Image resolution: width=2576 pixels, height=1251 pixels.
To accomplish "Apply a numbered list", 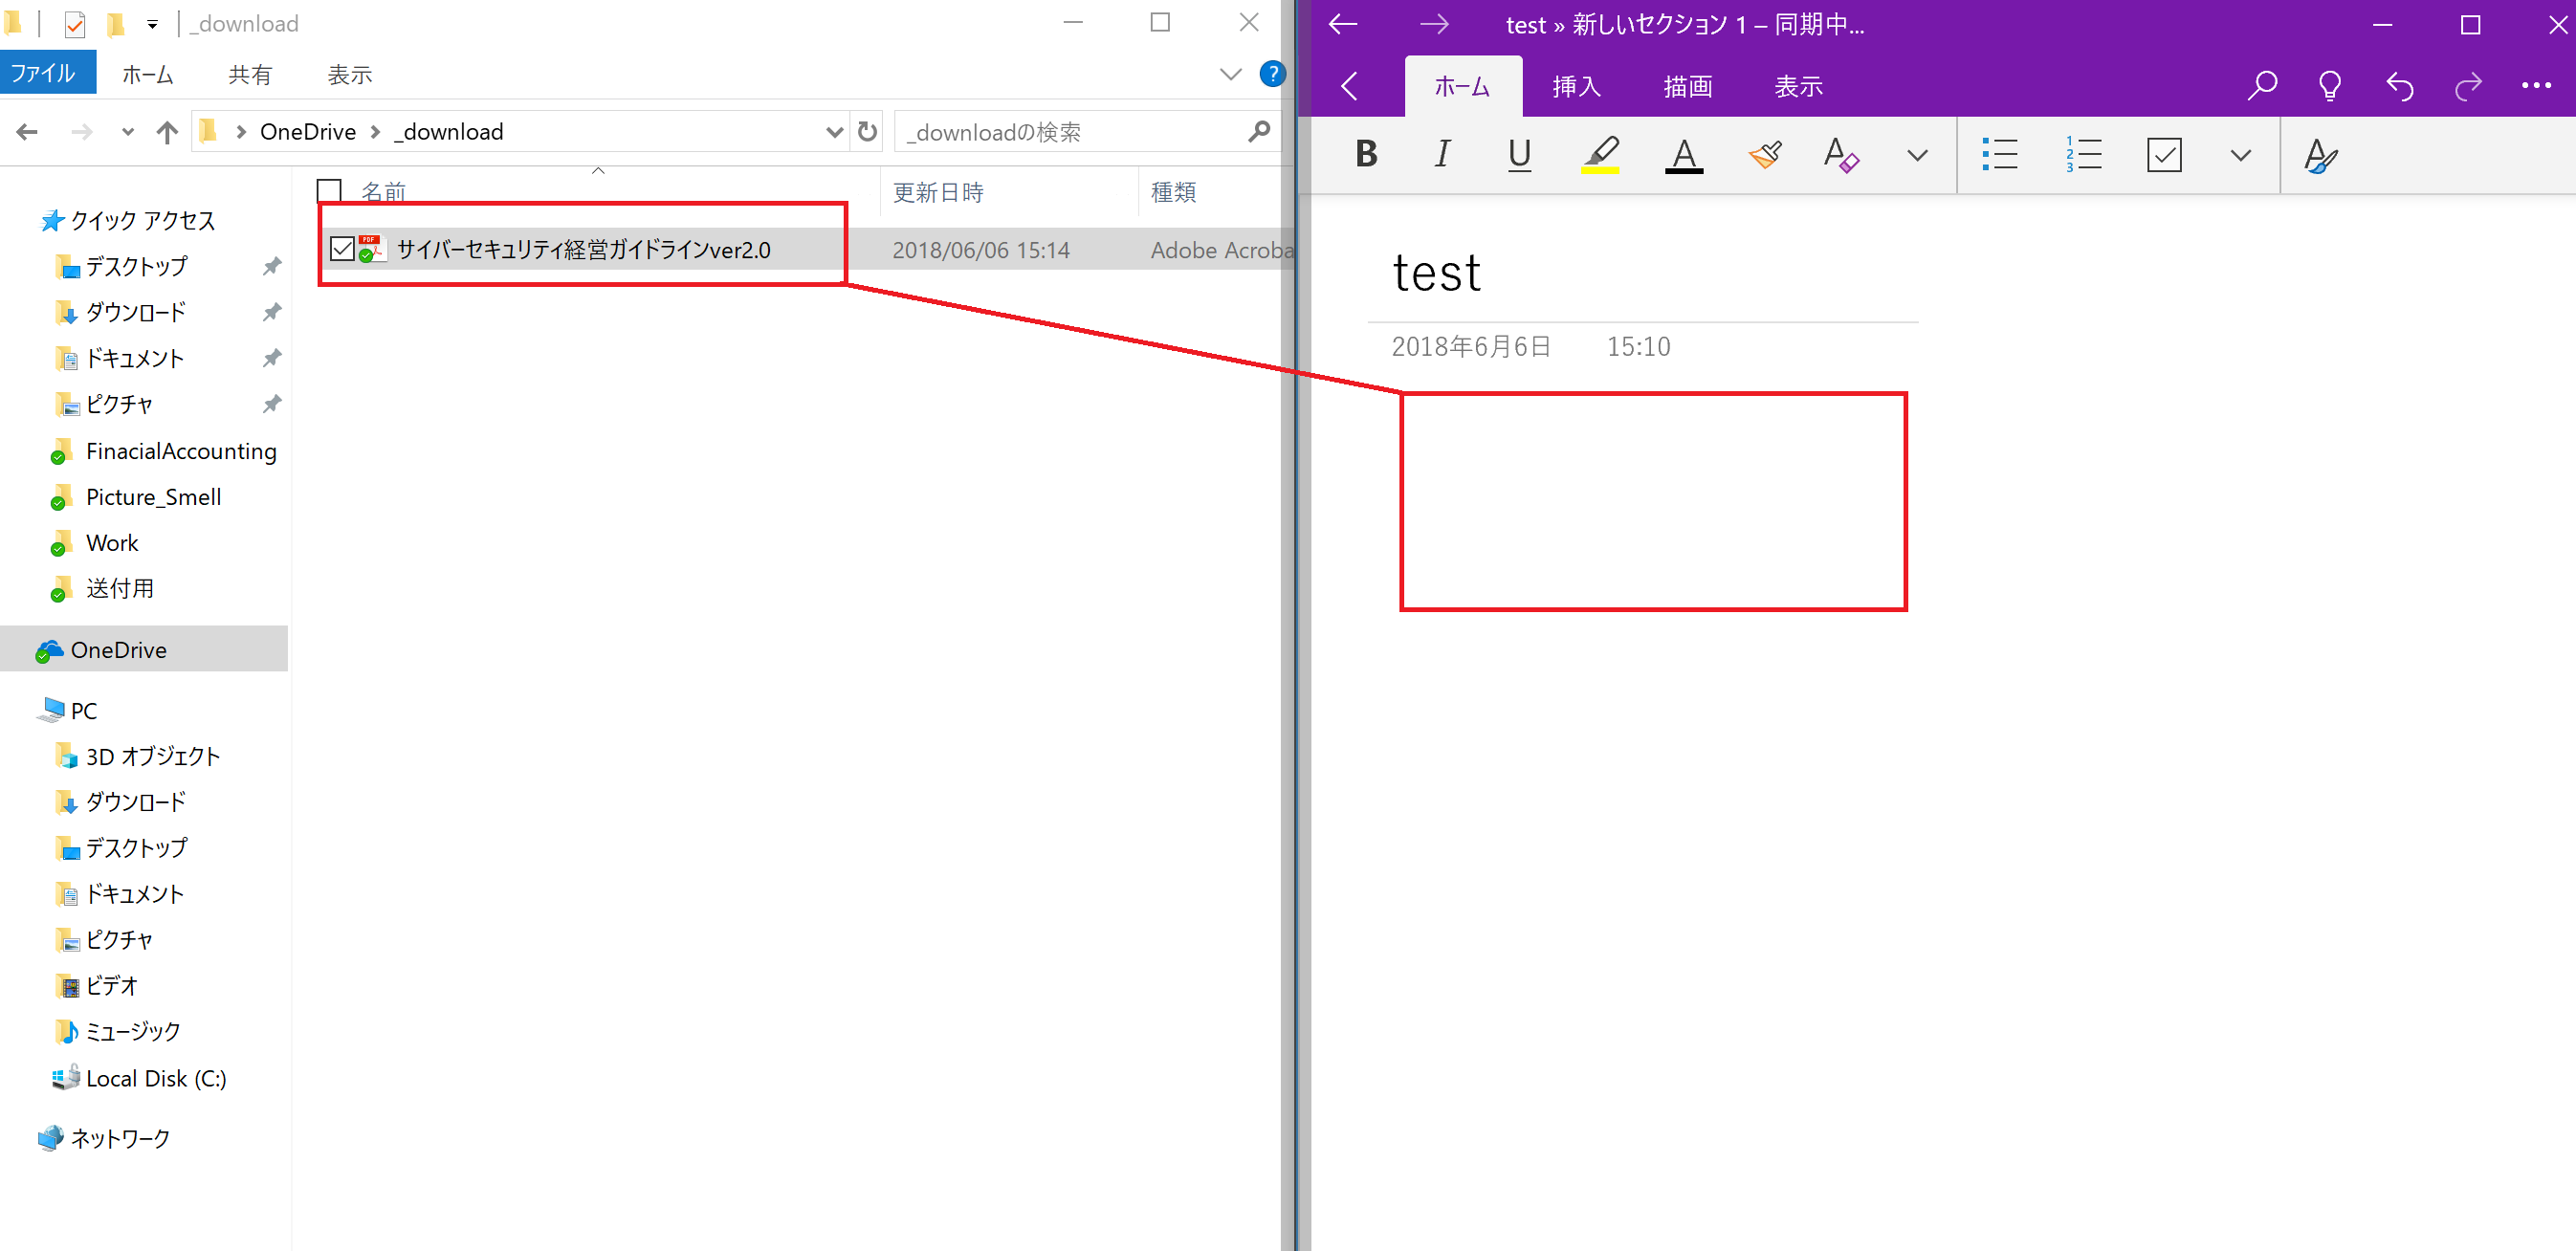I will tap(2083, 154).
